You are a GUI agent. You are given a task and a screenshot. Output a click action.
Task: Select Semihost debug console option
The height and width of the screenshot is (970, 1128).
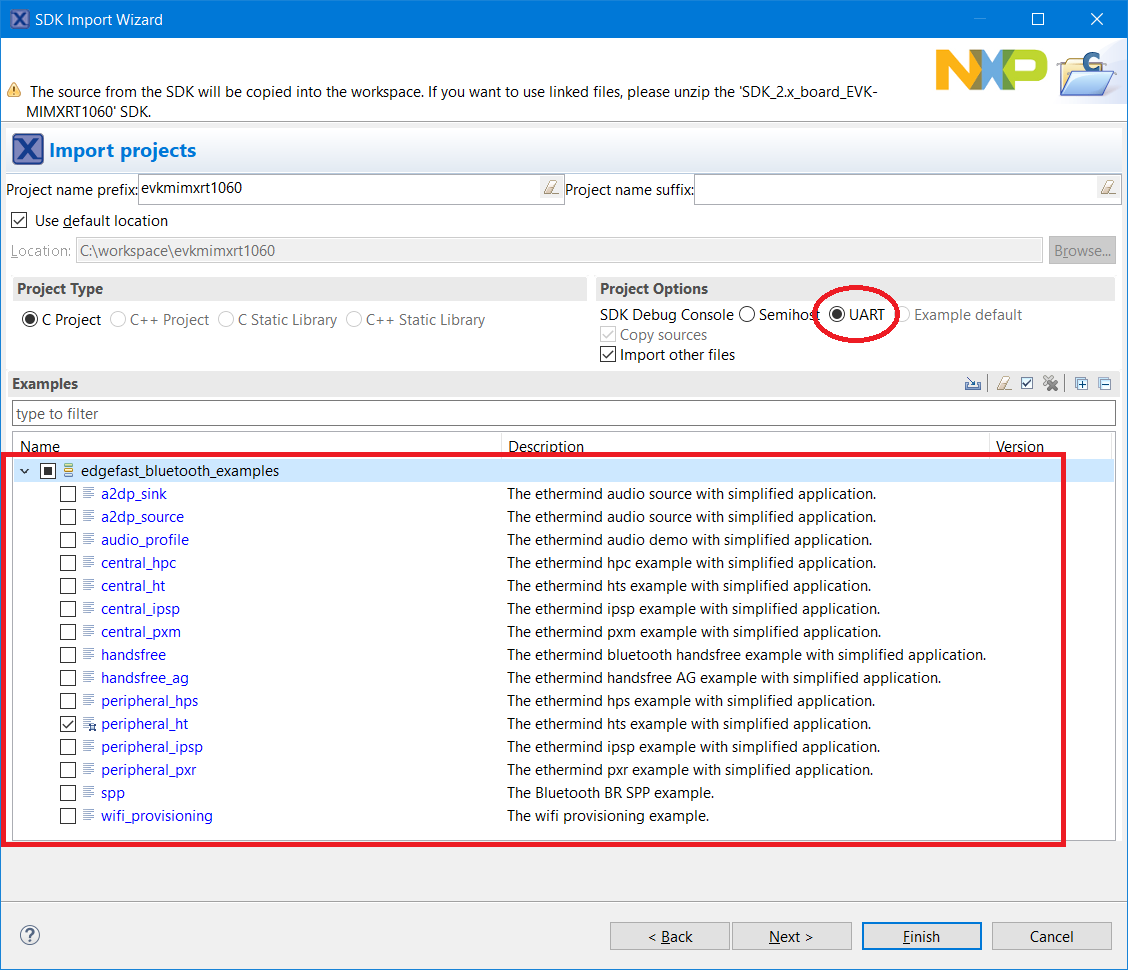click(x=747, y=315)
